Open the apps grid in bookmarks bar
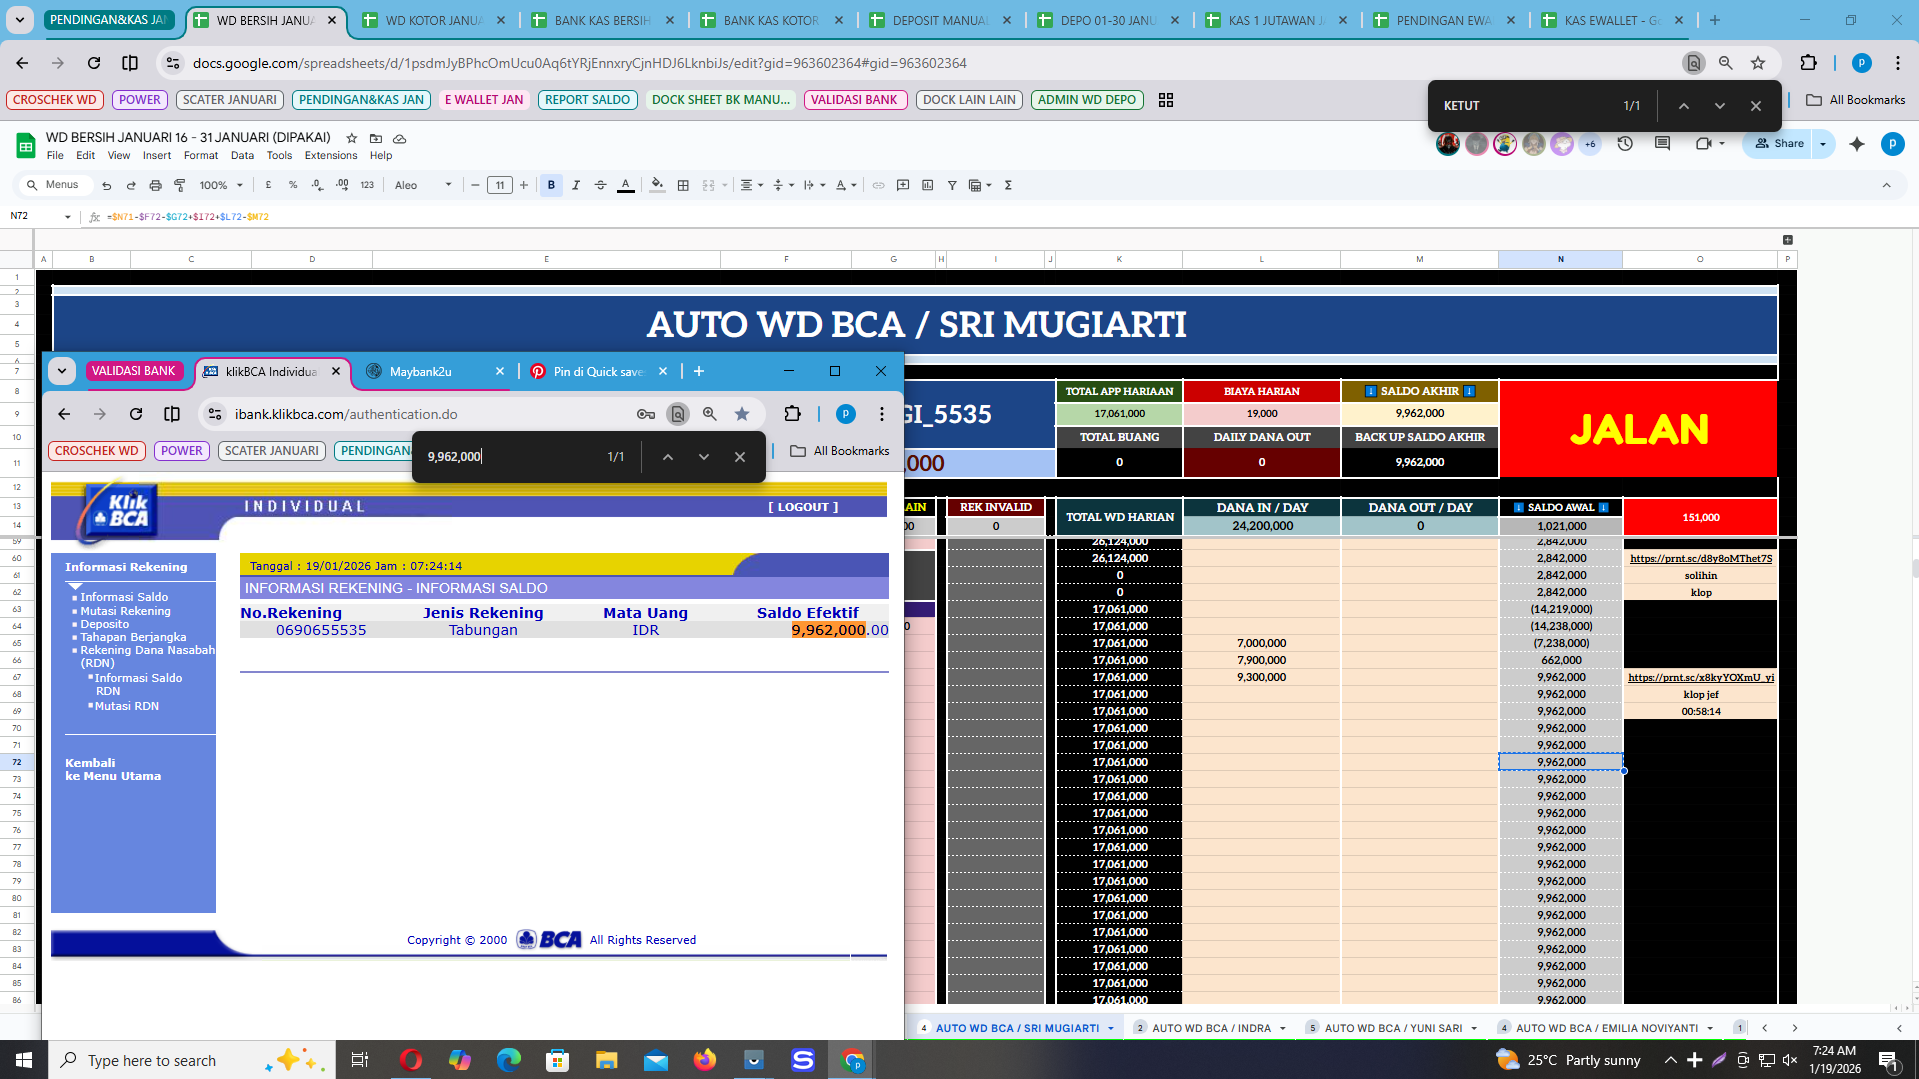Image resolution: width=1919 pixels, height=1079 pixels. [x=1166, y=100]
